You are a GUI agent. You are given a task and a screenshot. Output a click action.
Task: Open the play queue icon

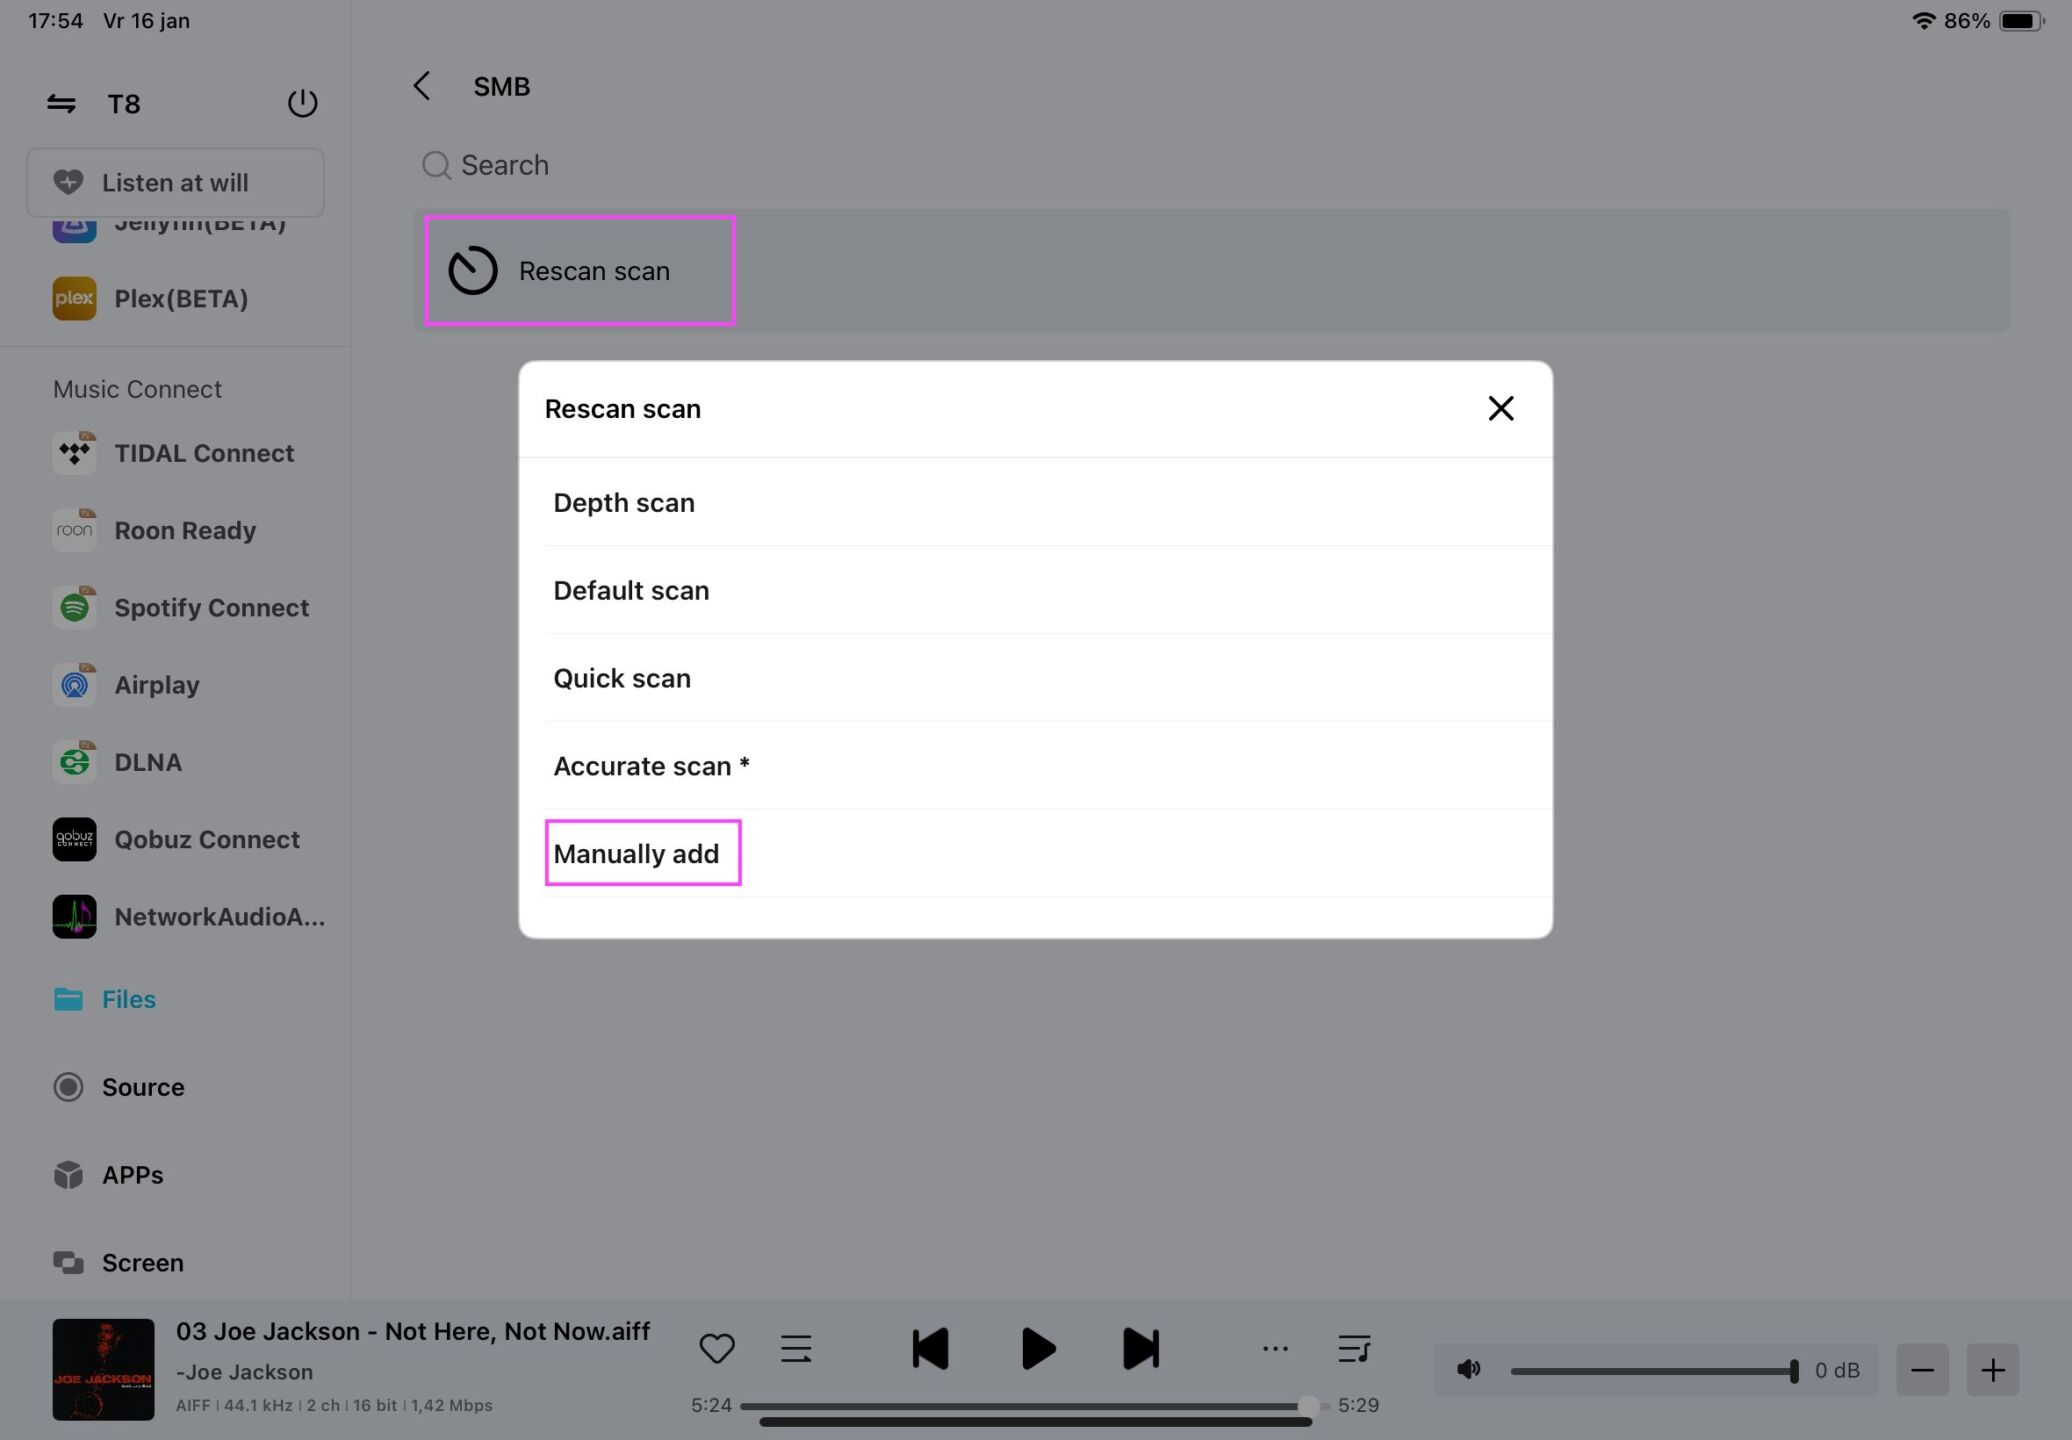[x=1354, y=1349]
